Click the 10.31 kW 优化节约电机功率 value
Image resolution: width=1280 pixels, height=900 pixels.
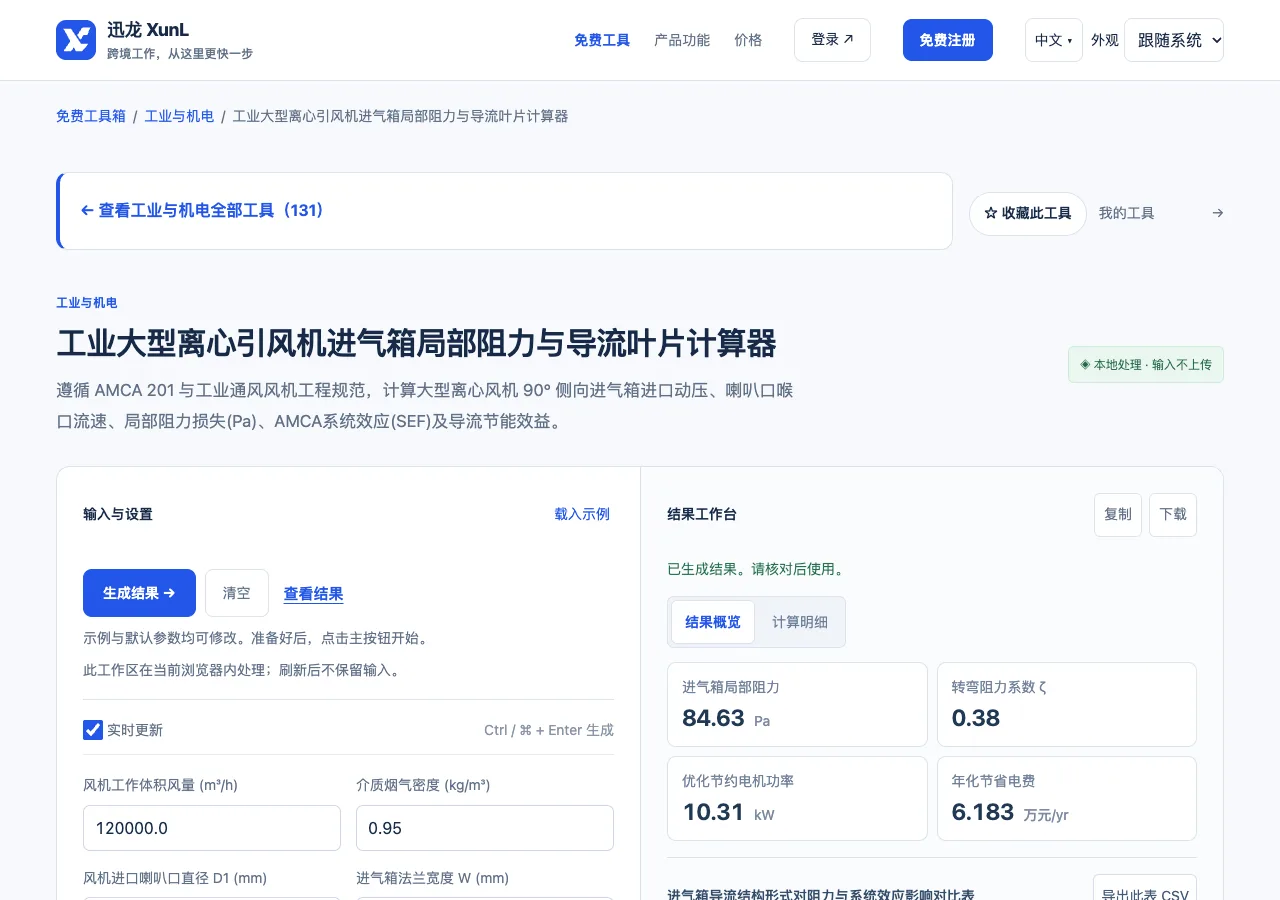(x=728, y=812)
